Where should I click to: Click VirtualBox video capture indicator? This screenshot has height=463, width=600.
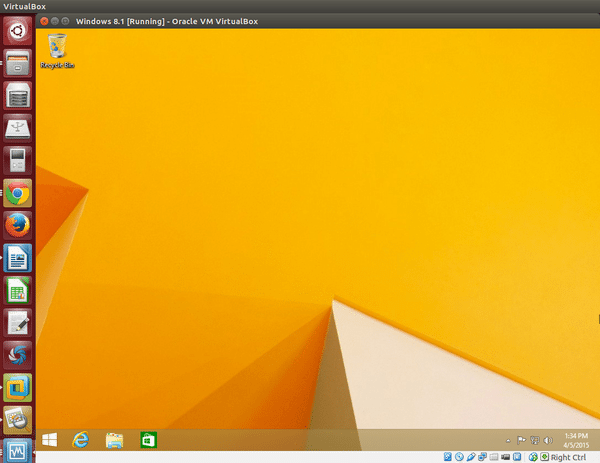coord(505,457)
